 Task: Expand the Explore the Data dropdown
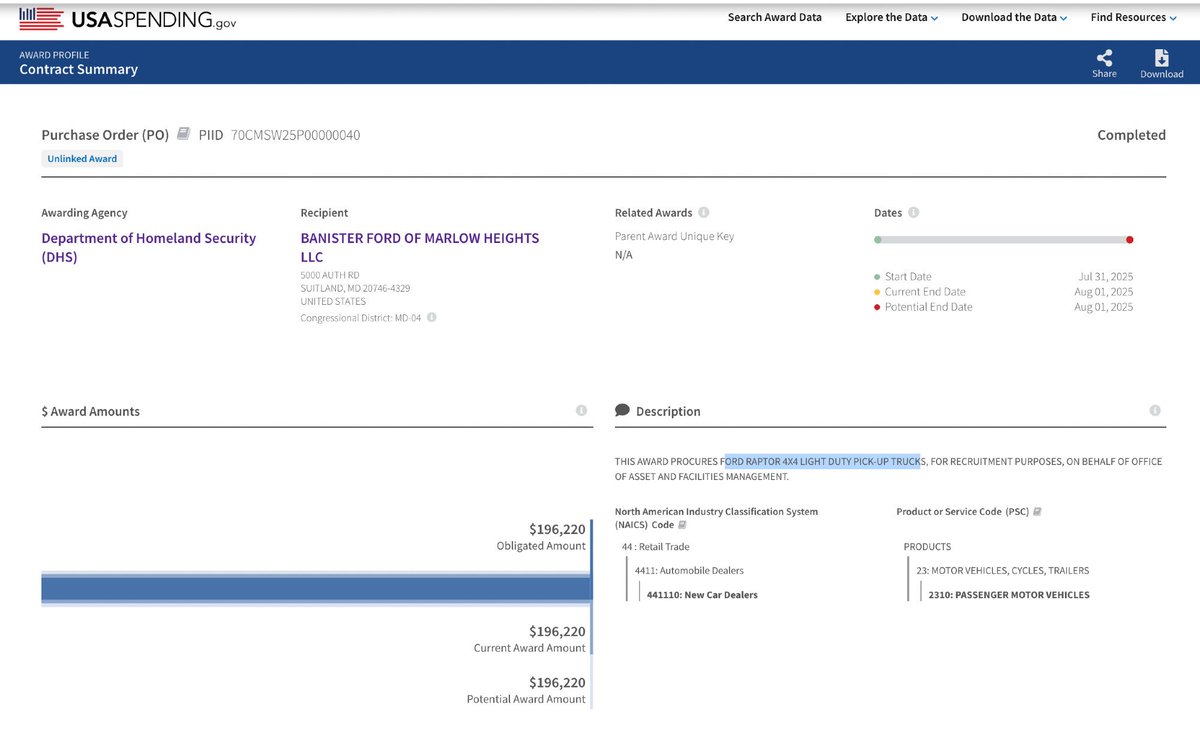click(892, 17)
